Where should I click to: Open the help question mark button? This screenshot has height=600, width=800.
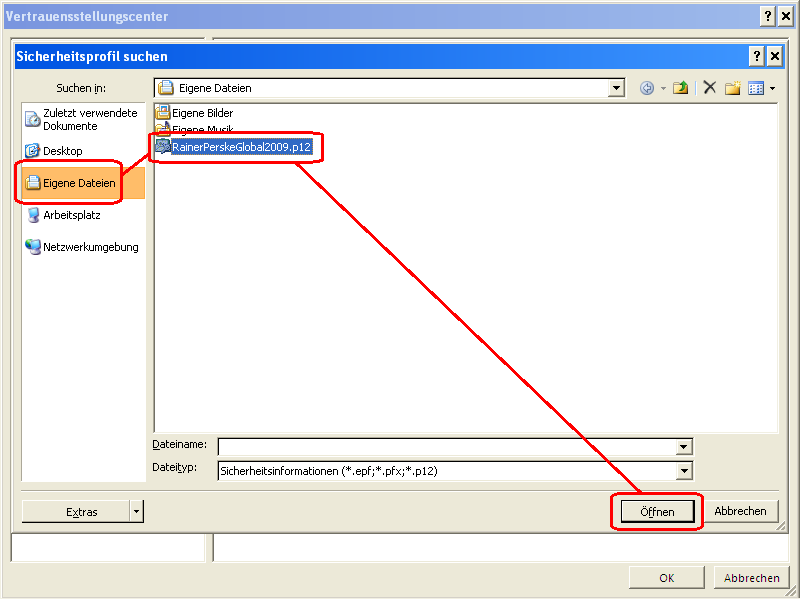click(x=756, y=56)
